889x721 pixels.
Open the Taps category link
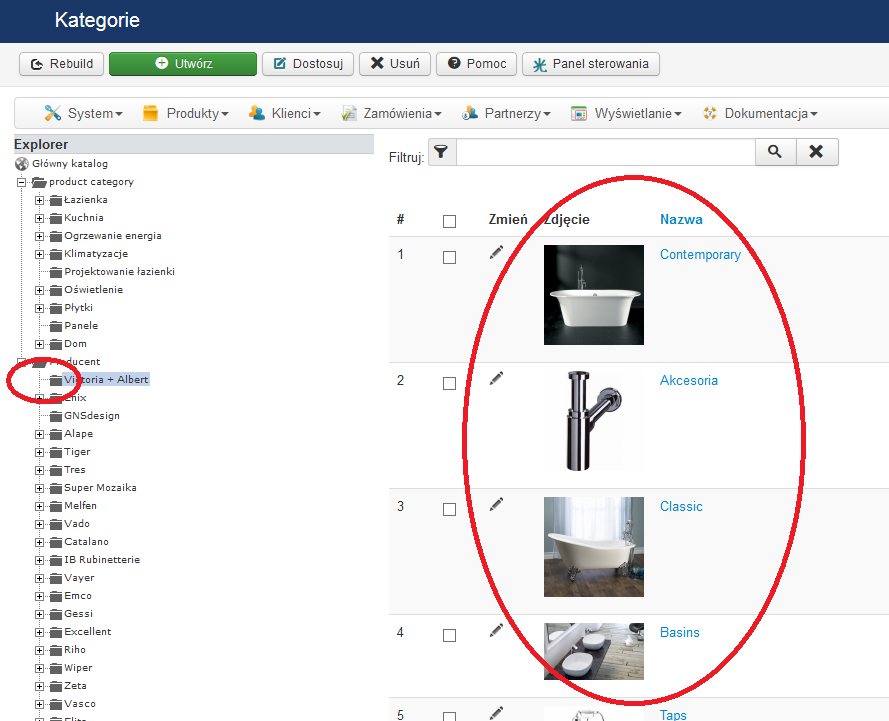pyautogui.click(x=673, y=715)
